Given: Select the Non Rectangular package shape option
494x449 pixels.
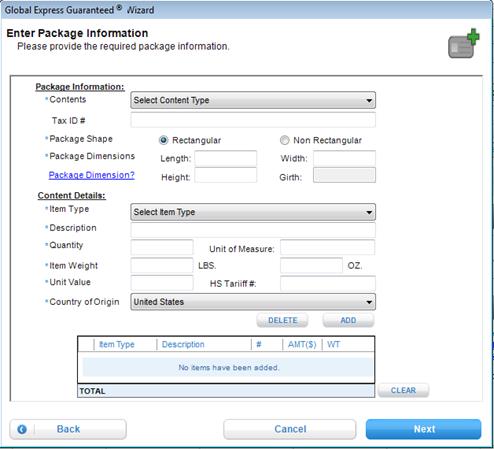Looking at the screenshot, I should click(x=284, y=140).
